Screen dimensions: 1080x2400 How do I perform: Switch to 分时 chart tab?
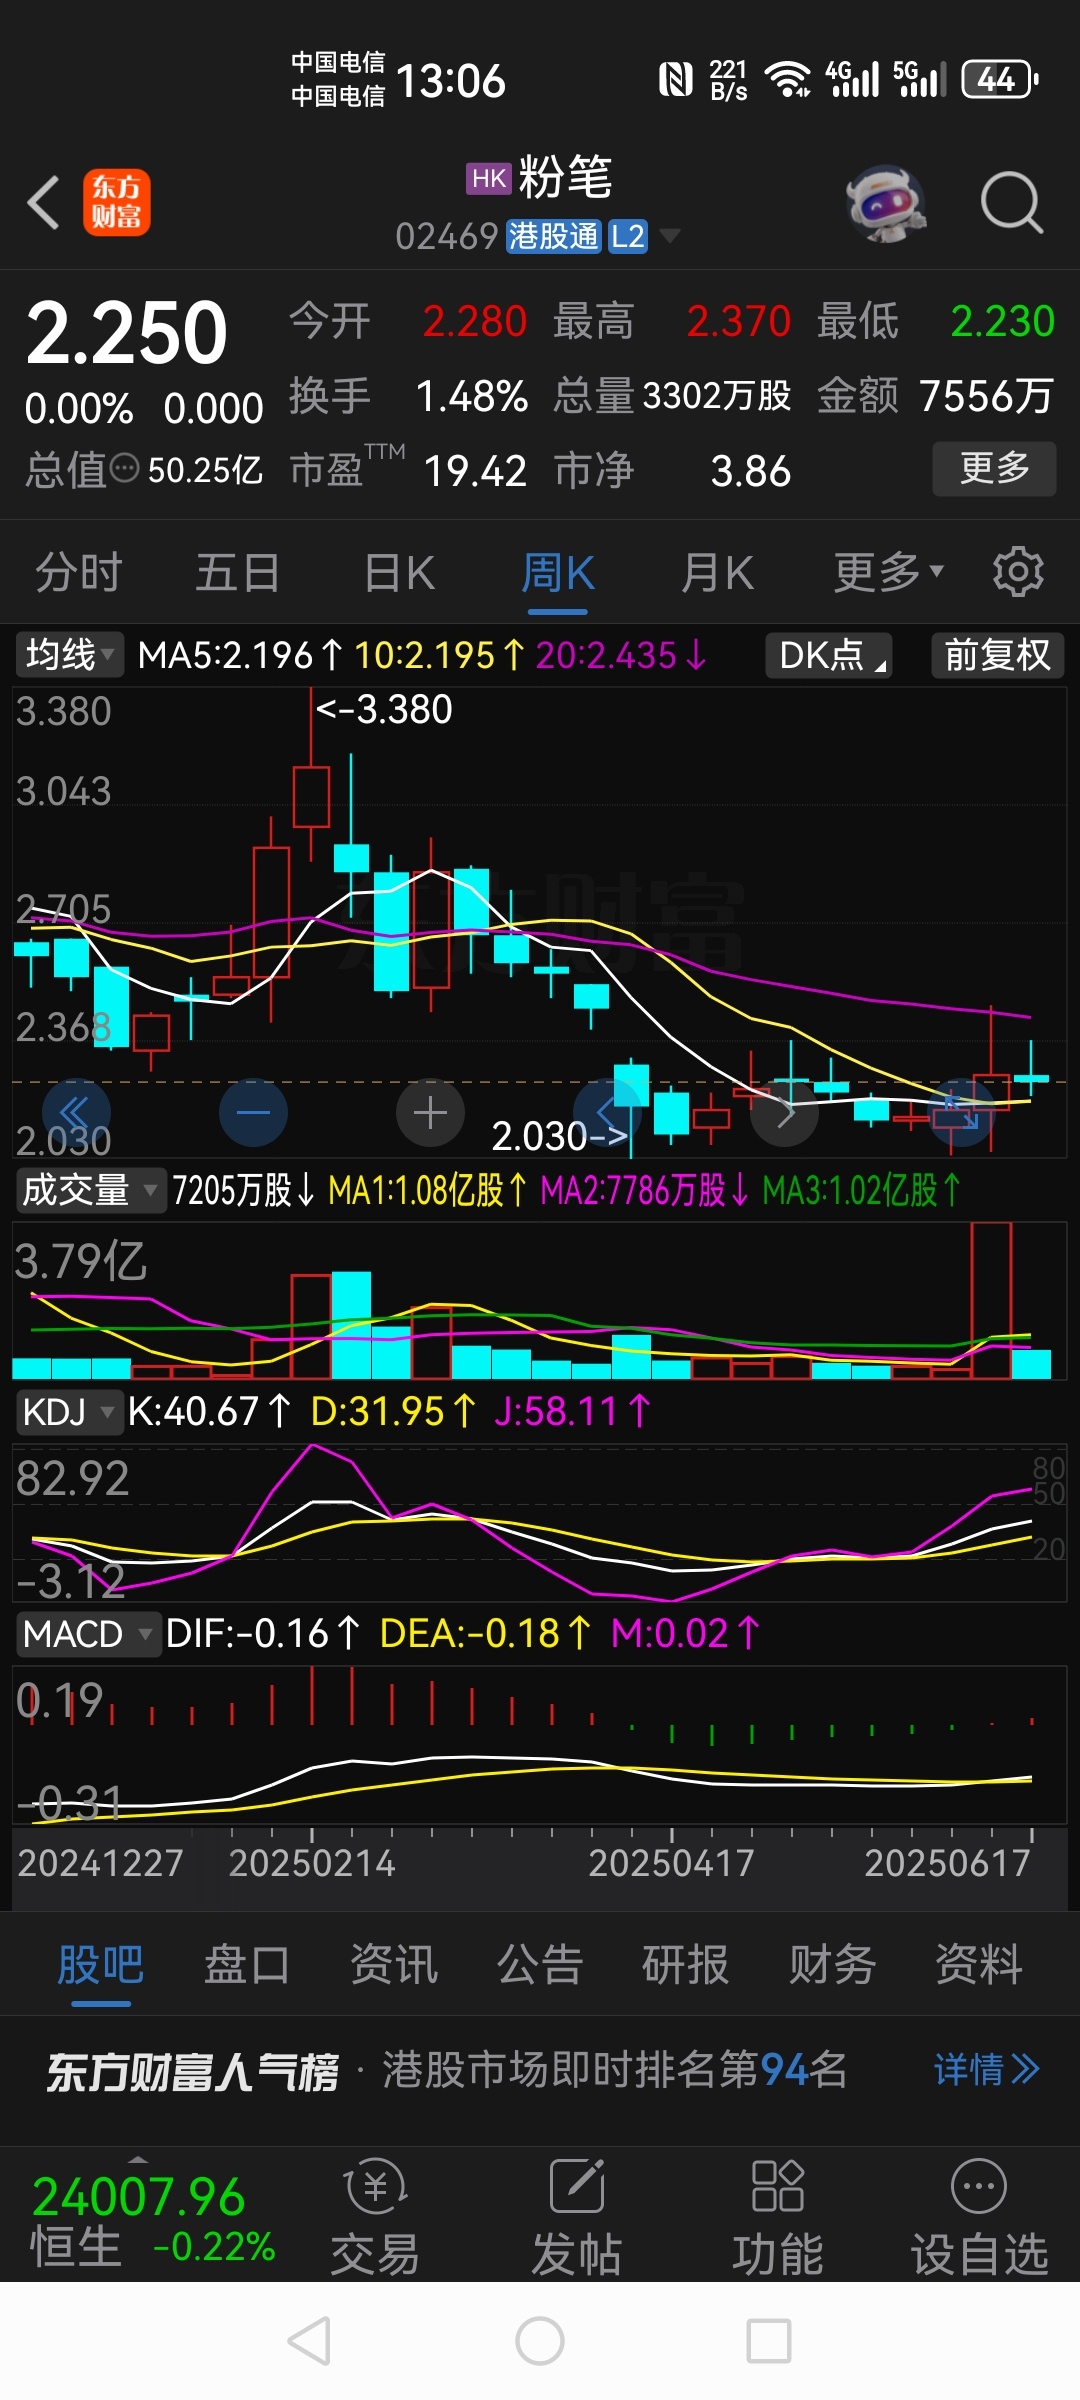pyautogui.click(x=78, y=573)
